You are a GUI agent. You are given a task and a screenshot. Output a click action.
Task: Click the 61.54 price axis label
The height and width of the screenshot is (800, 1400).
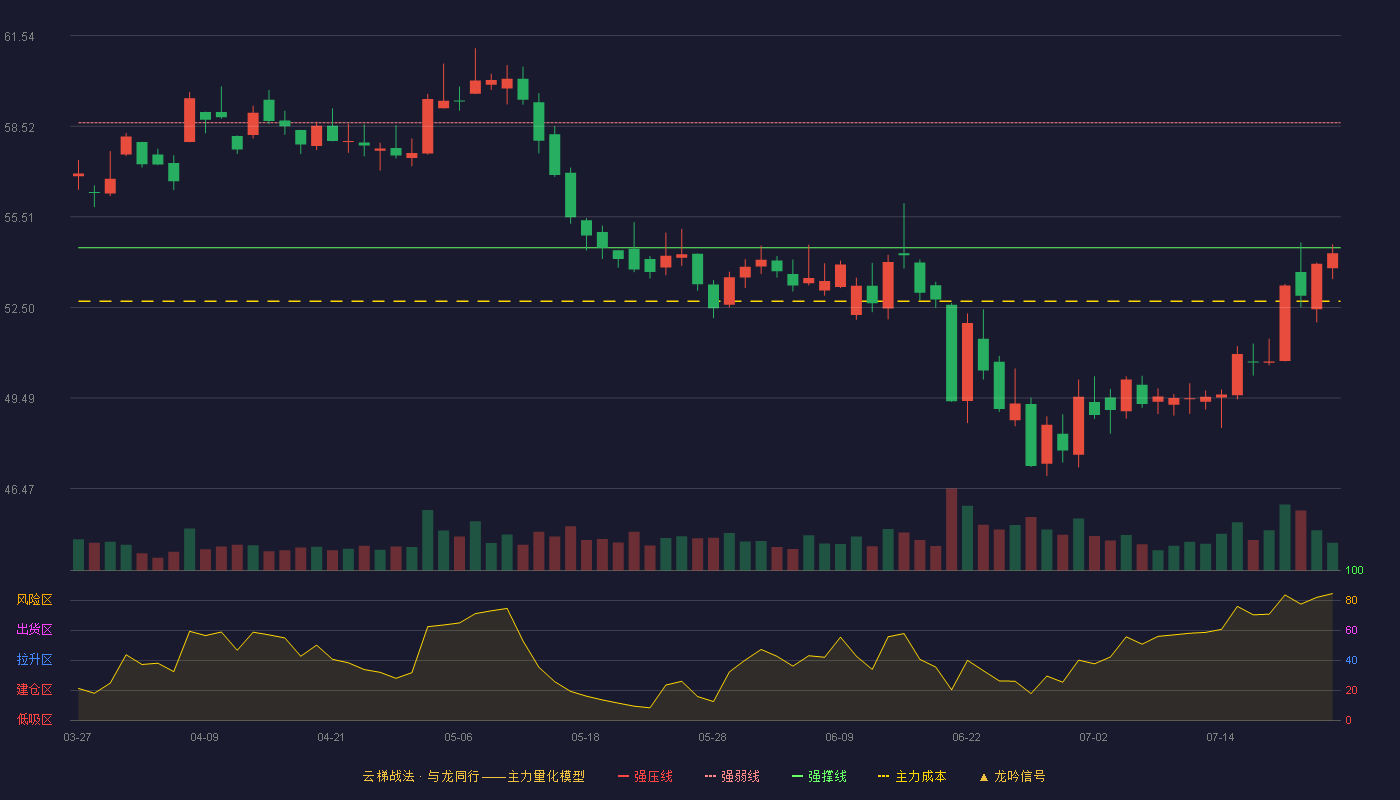click(19, 37)
